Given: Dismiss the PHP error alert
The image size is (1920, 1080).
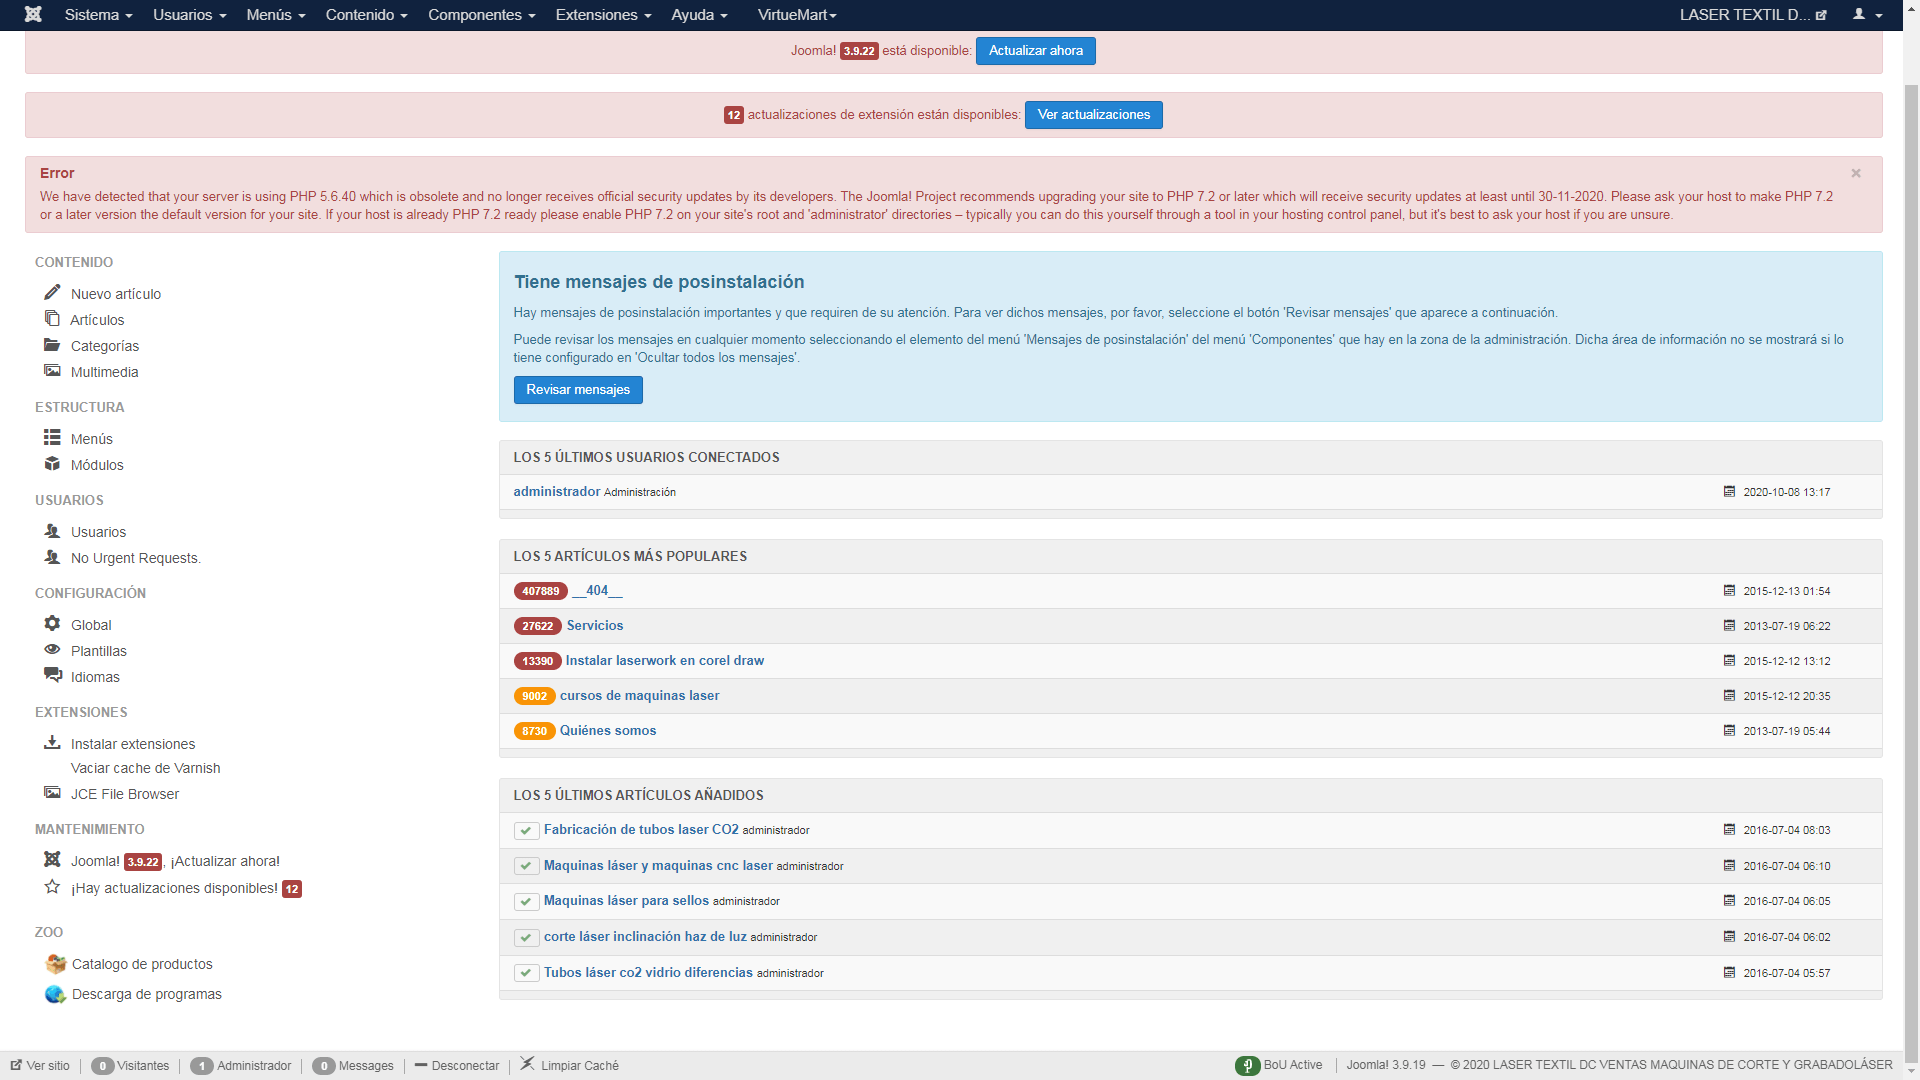Looking at the screenshot, I should point(1856,173).
